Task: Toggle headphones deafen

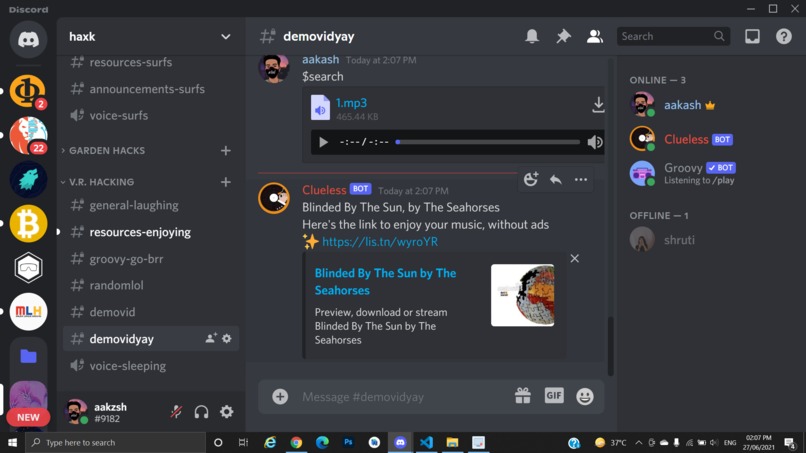Action: pyautogui.click(x=202, y=411)
